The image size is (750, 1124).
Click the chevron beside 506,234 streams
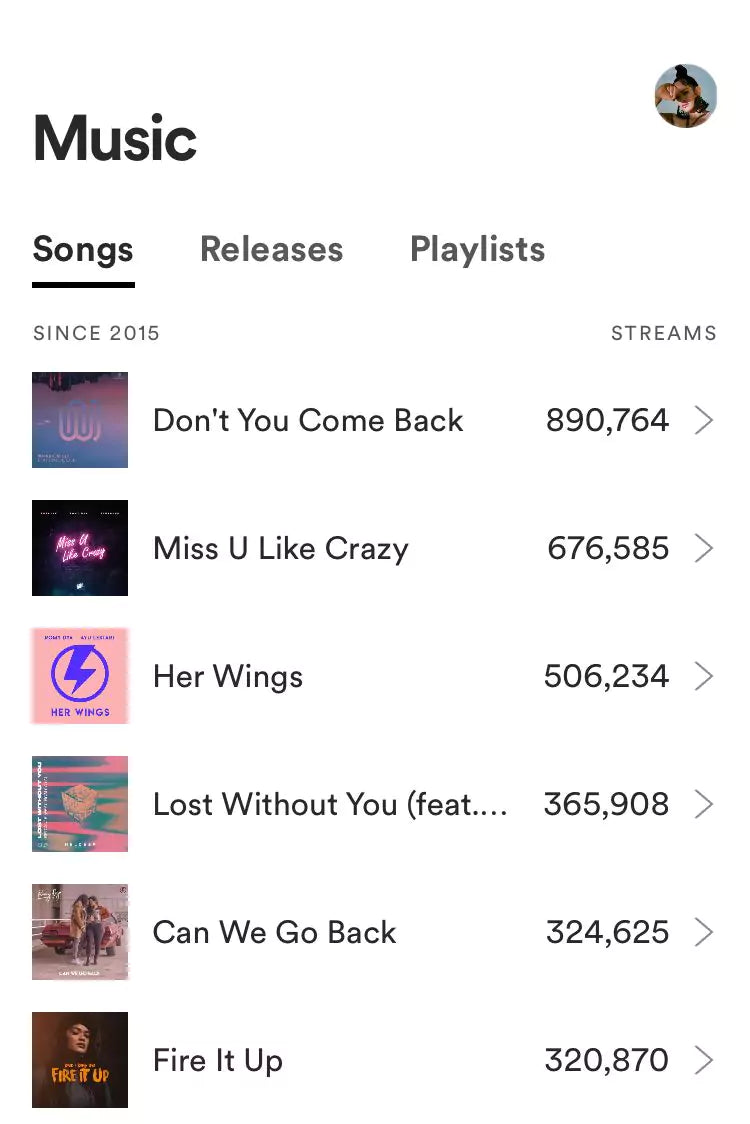point(704,677)
